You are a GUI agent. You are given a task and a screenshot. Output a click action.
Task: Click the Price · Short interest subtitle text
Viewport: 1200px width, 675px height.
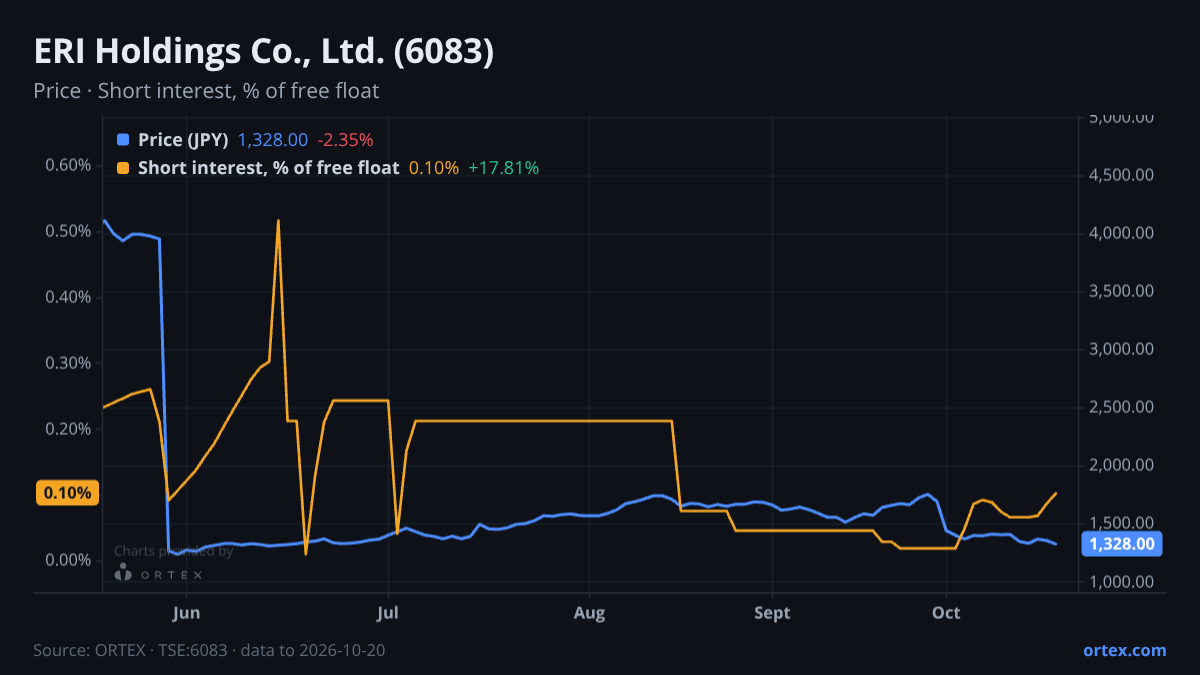pos(206,91)
